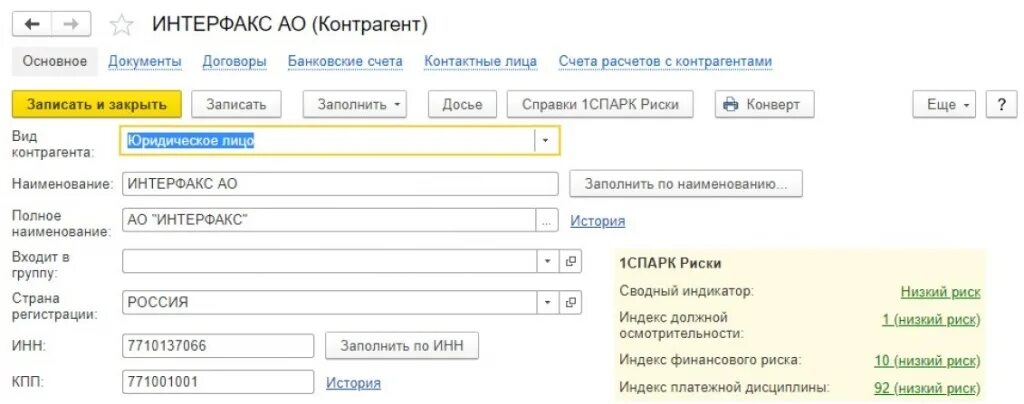Go back with the left arrow button
Image resolution: width=1024 pixels, height=404 pixels.
coord(32,25)
